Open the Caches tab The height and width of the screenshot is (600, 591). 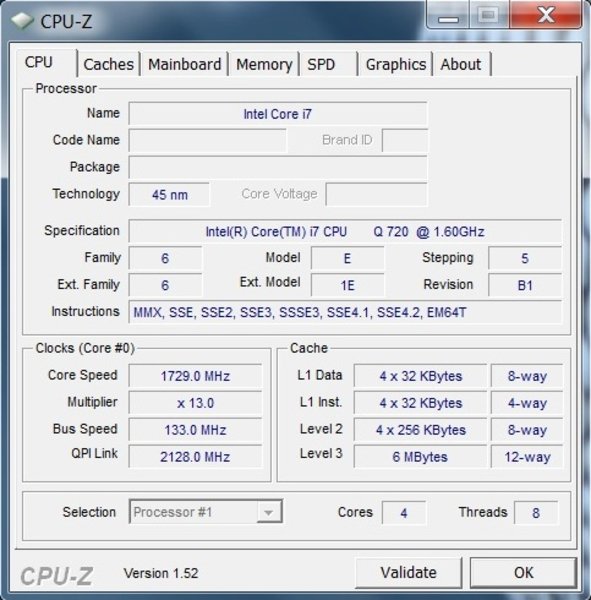[109, 64]
